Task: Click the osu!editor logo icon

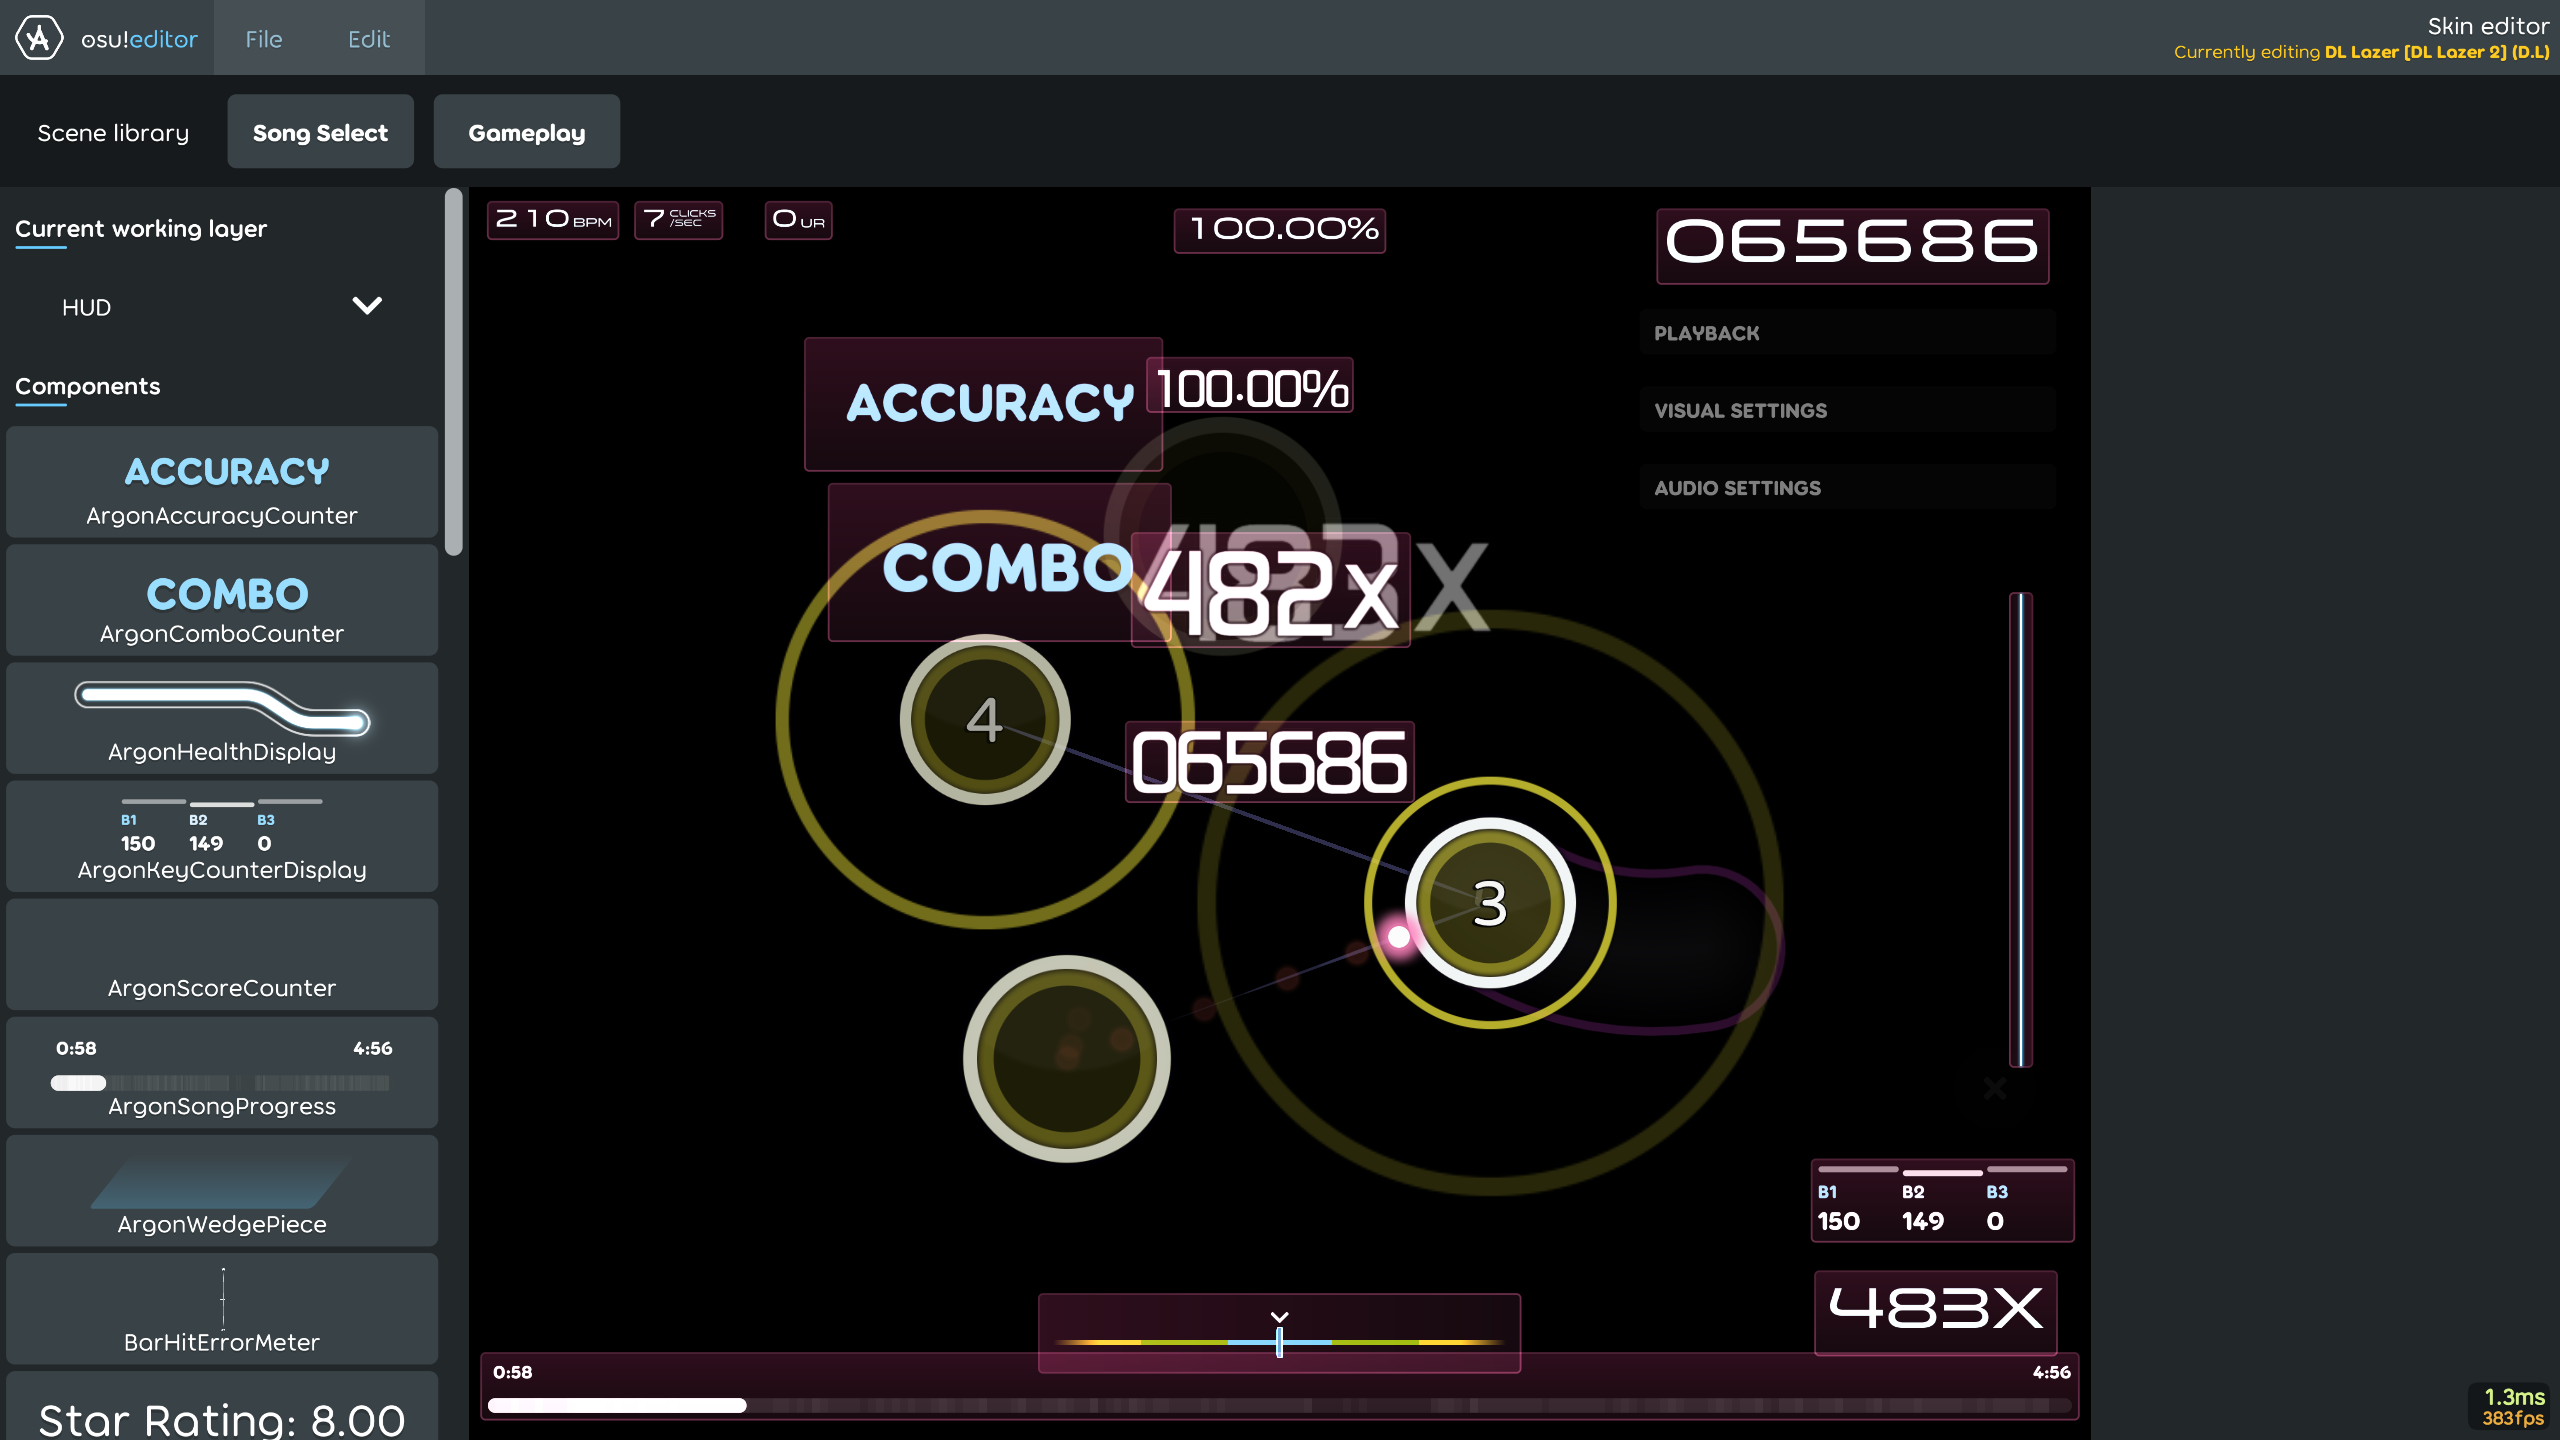Action: click(x=38, y=38)
